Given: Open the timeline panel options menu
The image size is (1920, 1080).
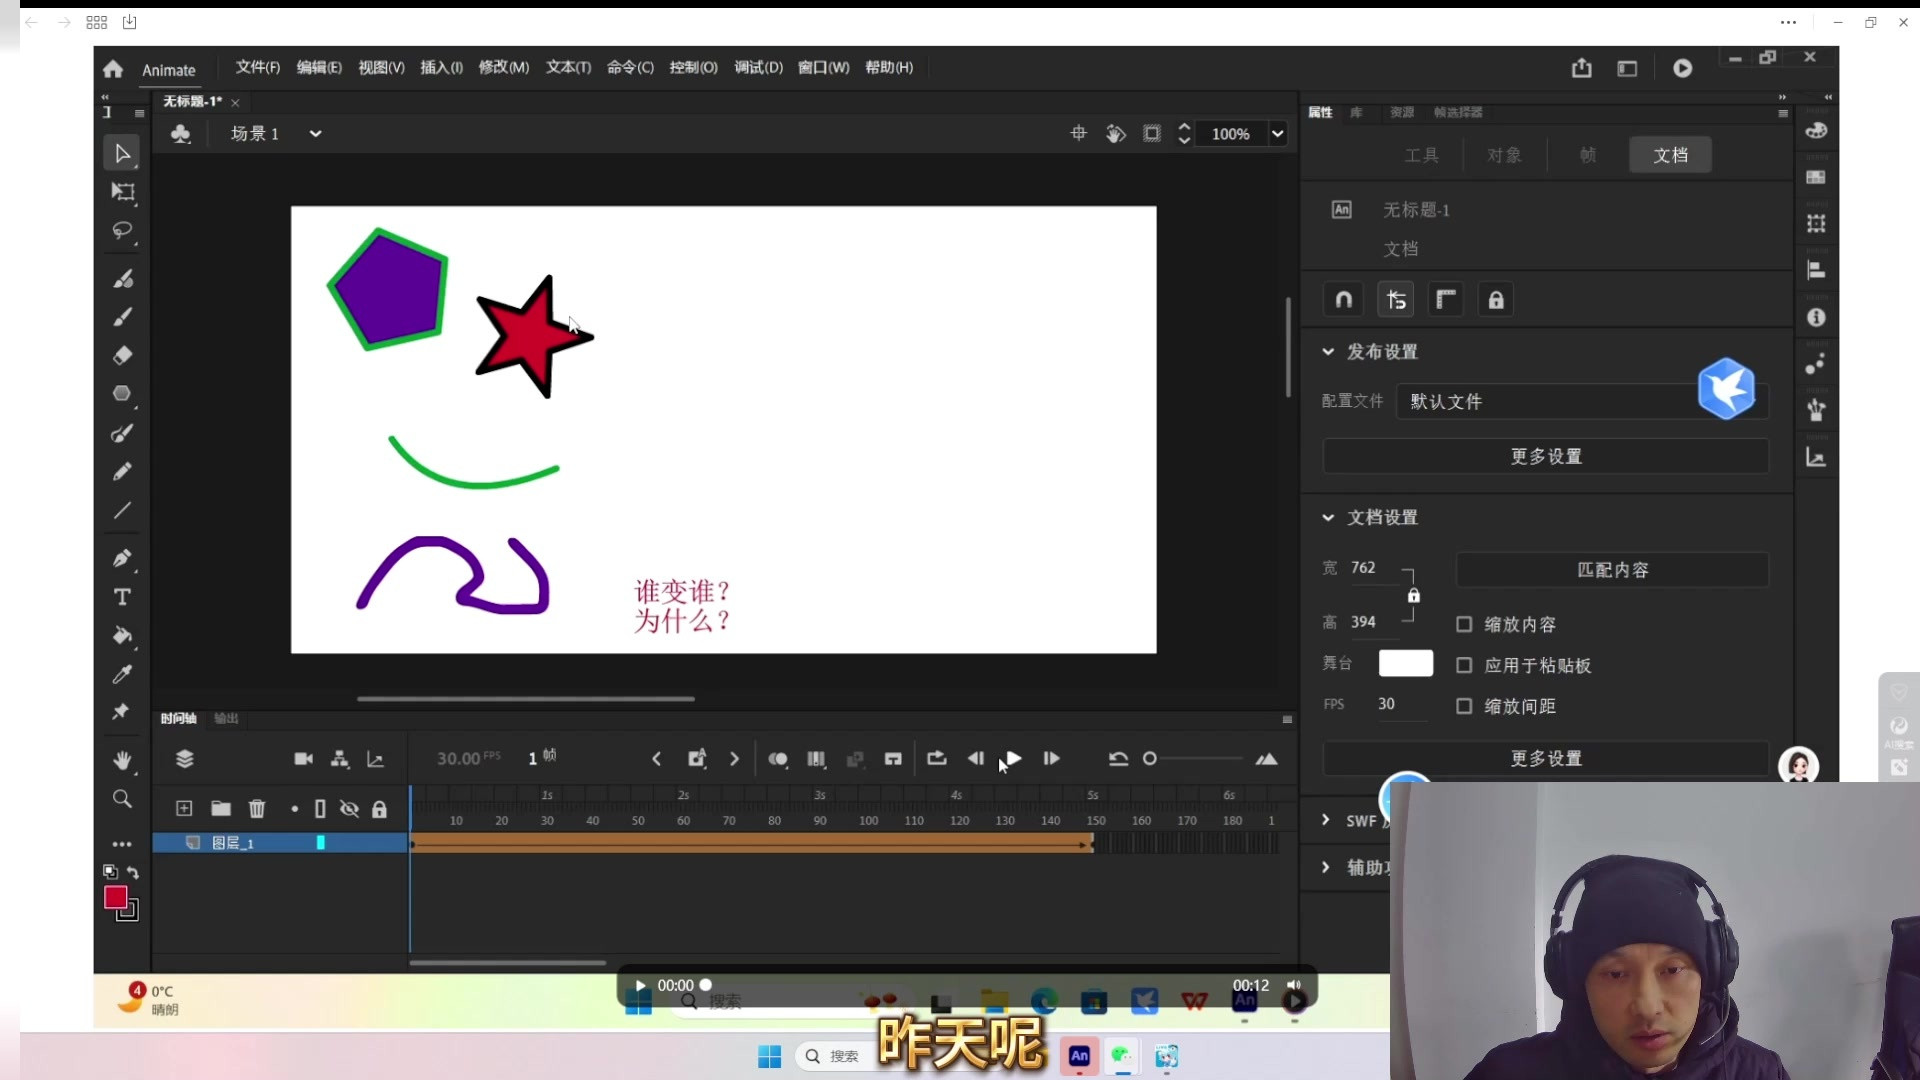Looking at the screenshot, I should (x=1287, y=719).
